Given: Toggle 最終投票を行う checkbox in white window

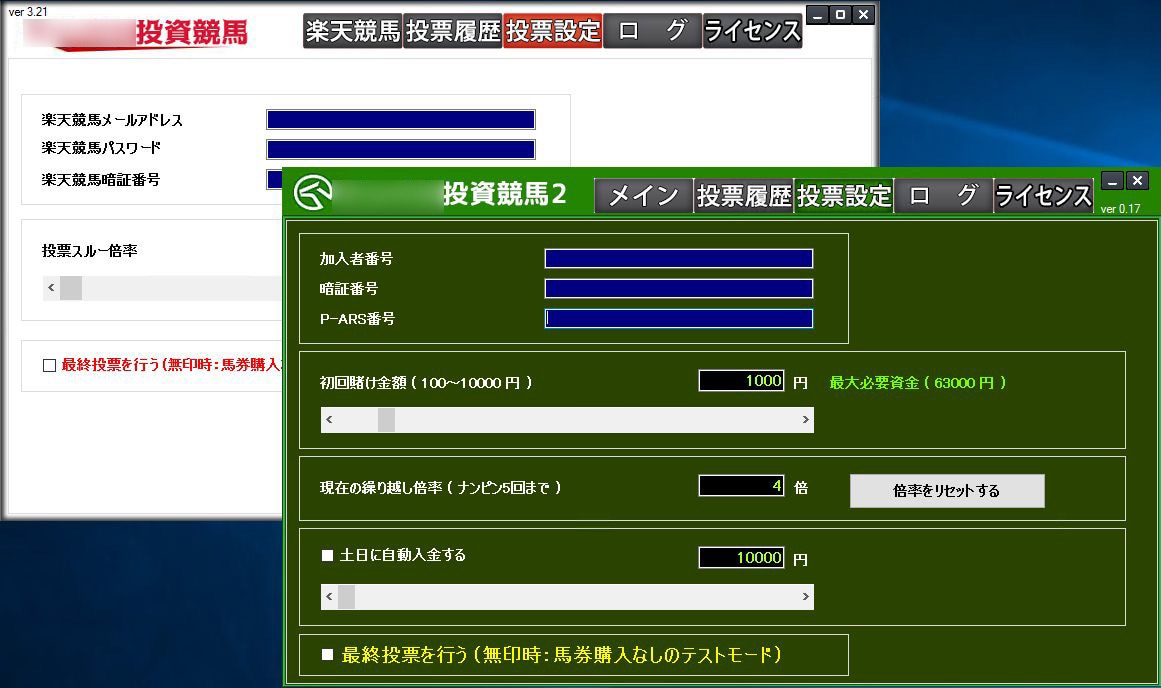Looking at the screenshot, I should [x=50, y=365].
